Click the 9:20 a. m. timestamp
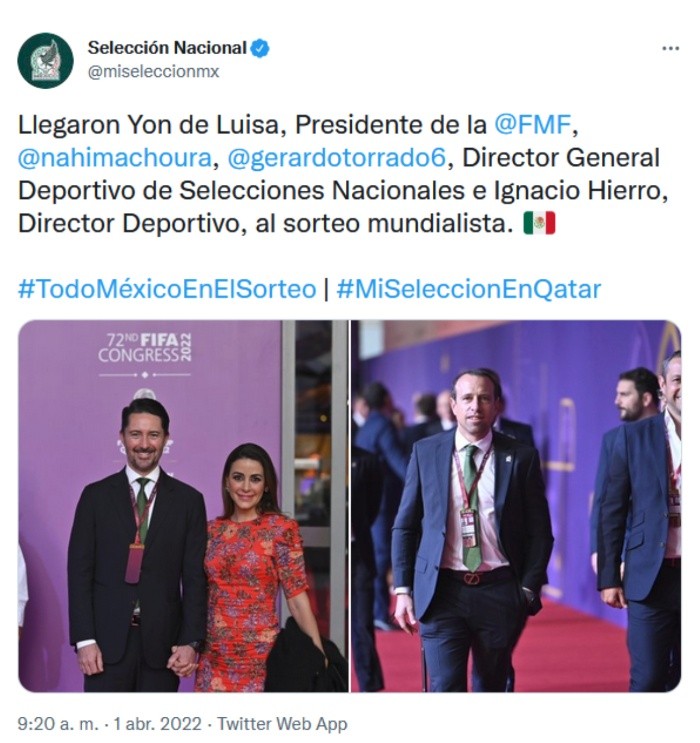 pos(58,724)
